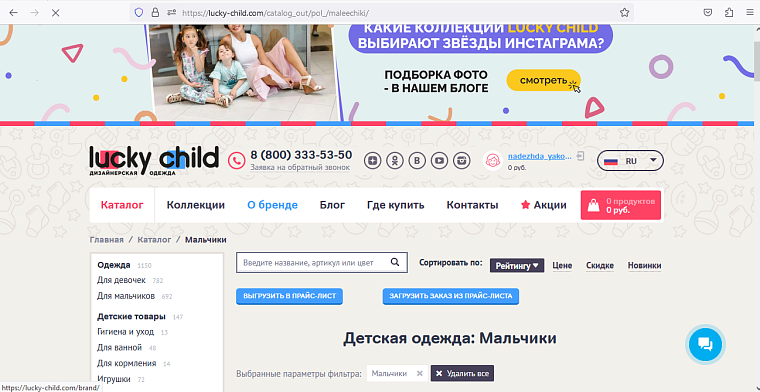Go to Главная breadcrumb
The height and width of the screenshot is (392, 760).
(107, 240)
